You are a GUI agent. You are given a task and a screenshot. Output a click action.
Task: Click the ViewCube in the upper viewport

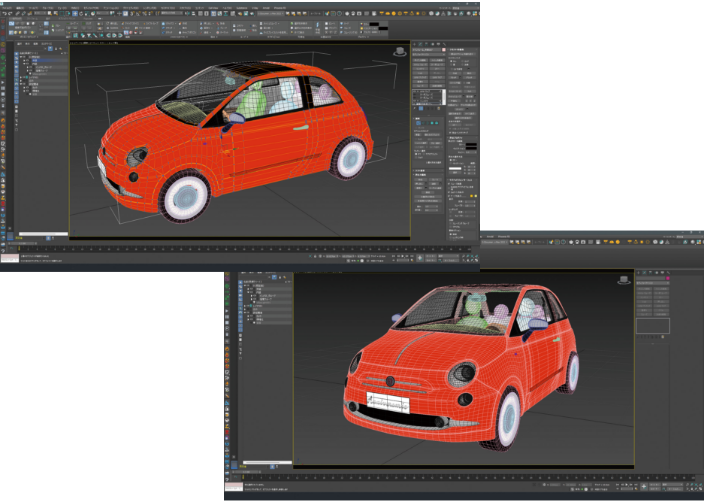point(400,51)
